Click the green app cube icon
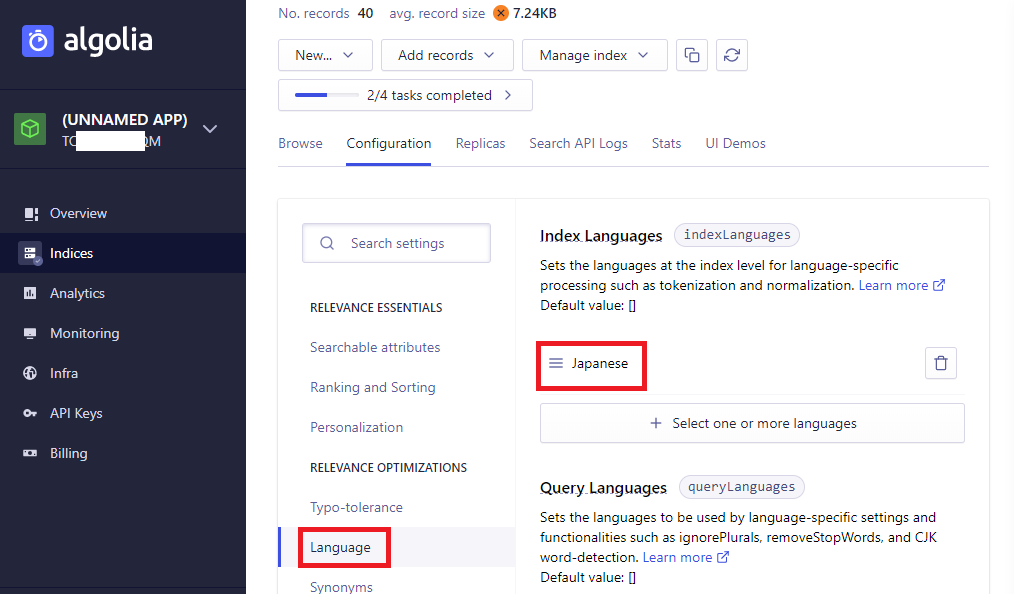 click(30, 129)
